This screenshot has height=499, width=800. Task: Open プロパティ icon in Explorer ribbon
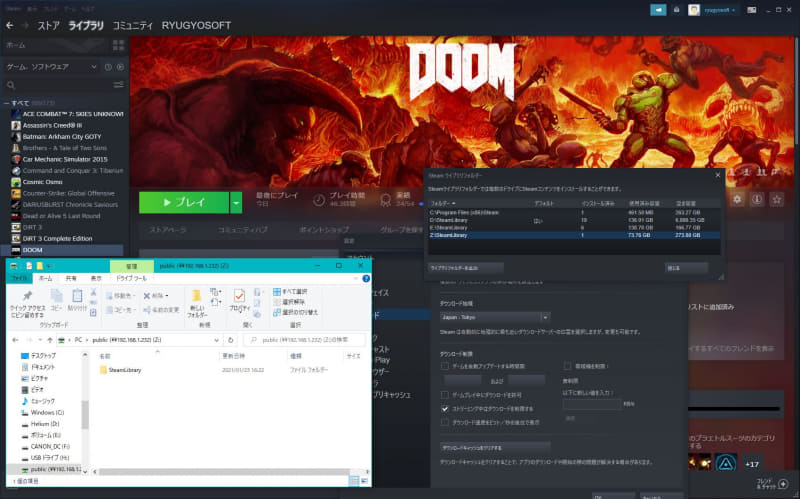coord(239,301)
